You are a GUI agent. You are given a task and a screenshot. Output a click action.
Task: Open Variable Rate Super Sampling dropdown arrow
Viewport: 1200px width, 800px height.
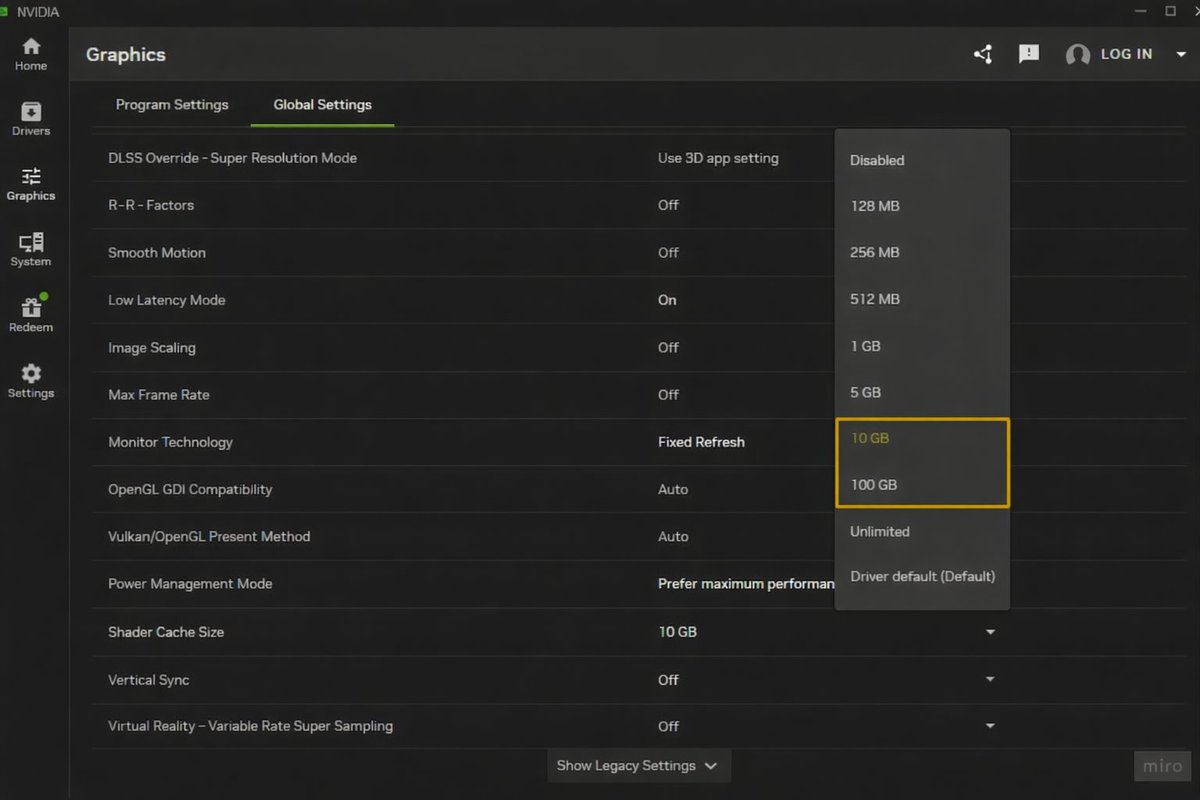tap(990, 726)
